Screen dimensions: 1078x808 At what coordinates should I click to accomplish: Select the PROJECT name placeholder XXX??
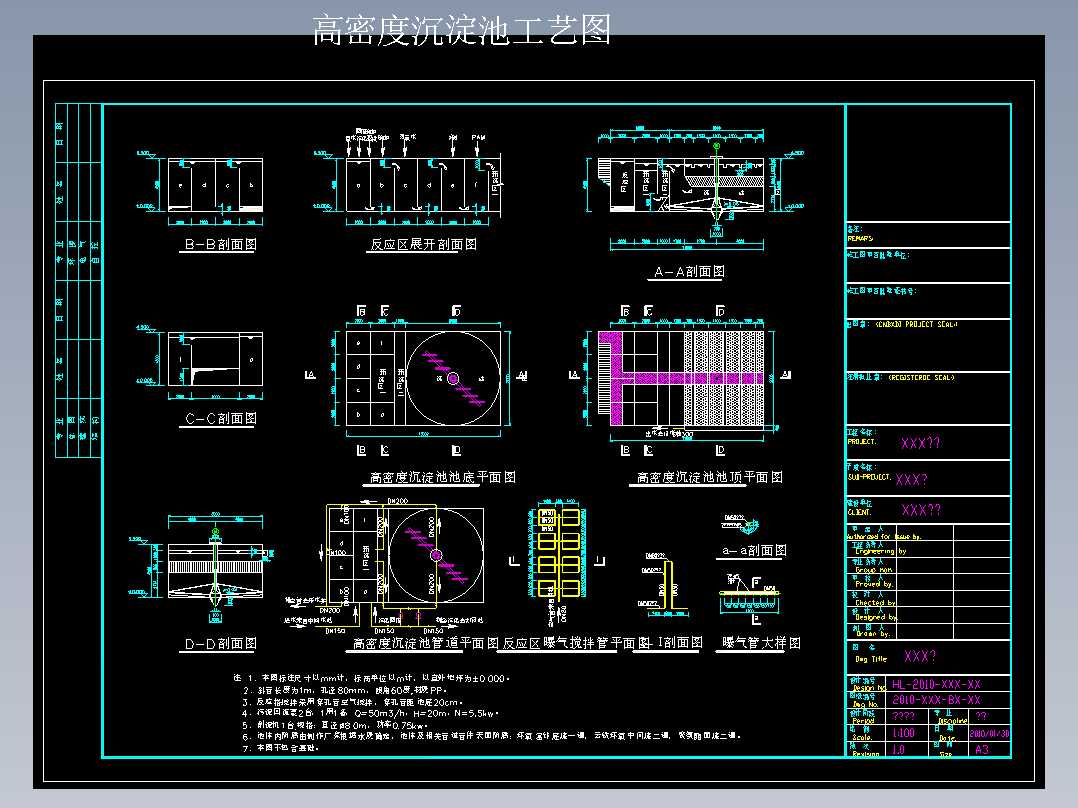(921, 444)
